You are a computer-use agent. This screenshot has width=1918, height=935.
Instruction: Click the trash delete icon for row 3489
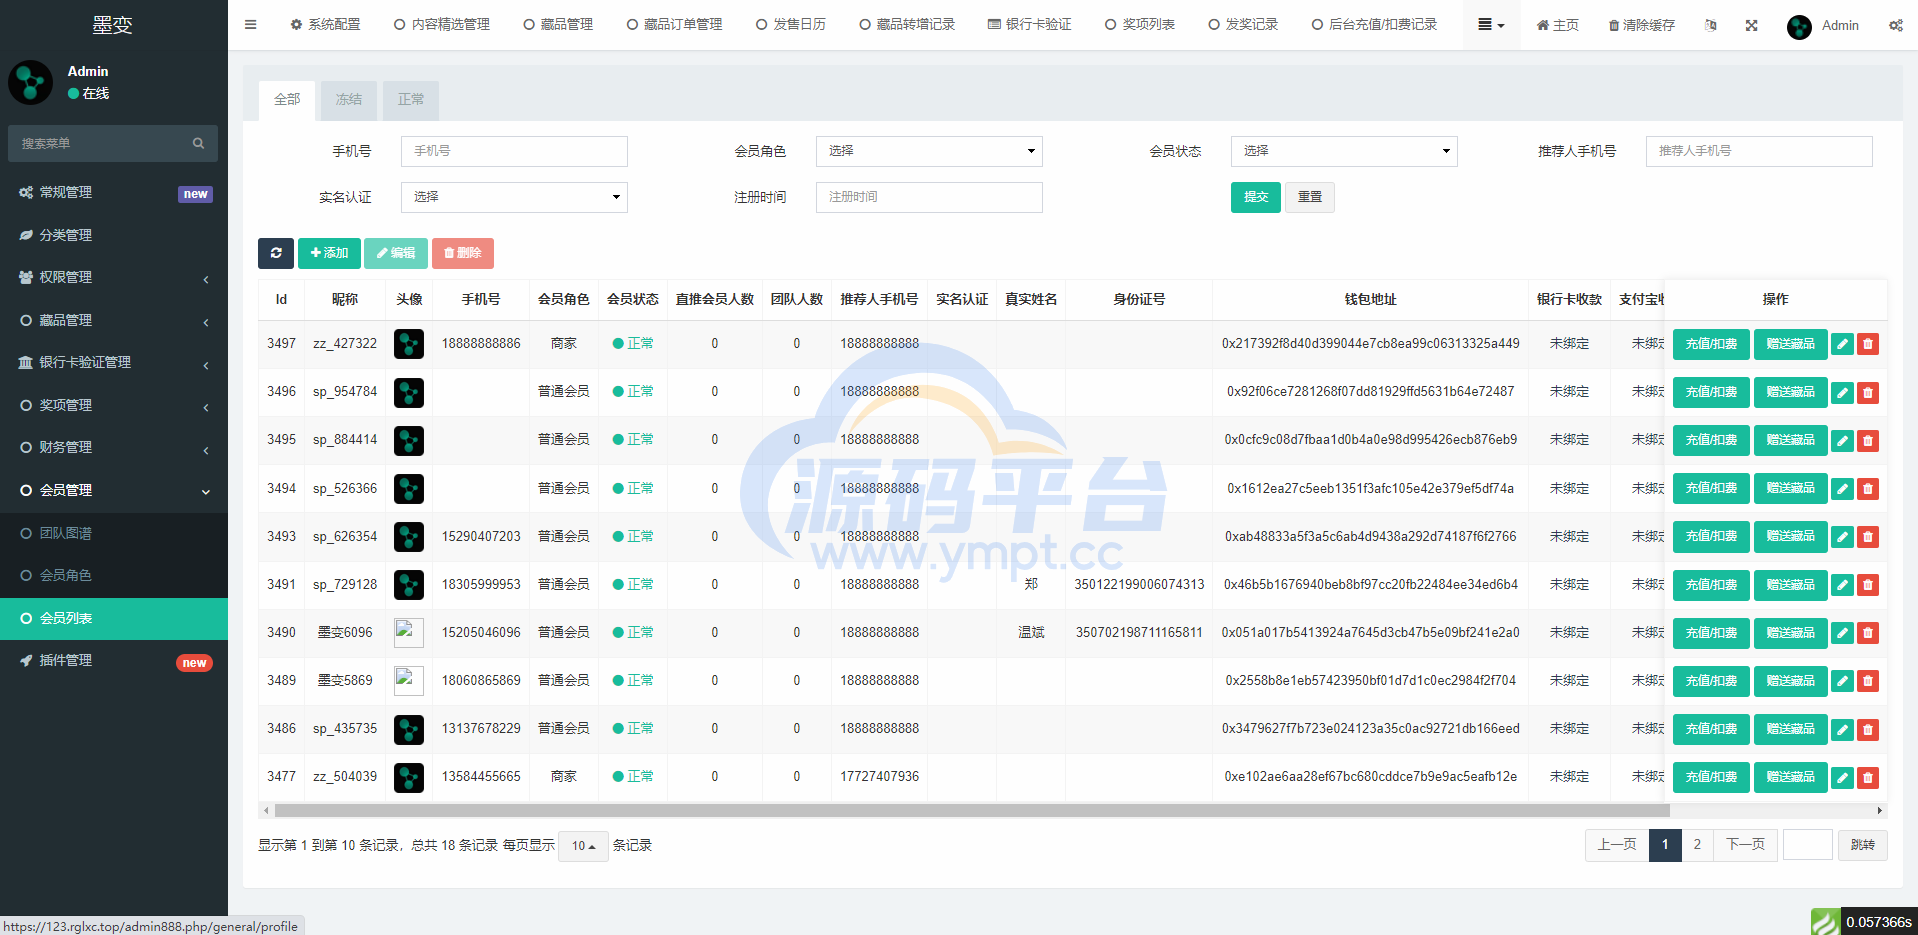tap(1867, 681)
